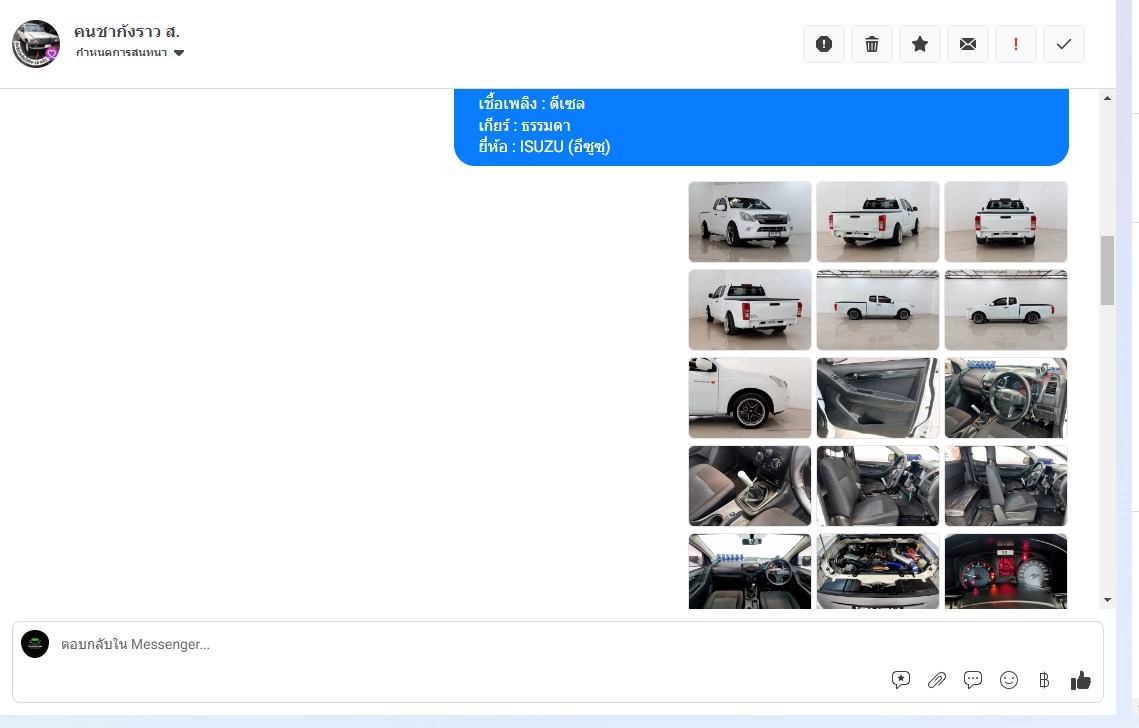Mark conversation unread with envelope icon
This screenshot has height=728, width=1139.
[968, 44]
